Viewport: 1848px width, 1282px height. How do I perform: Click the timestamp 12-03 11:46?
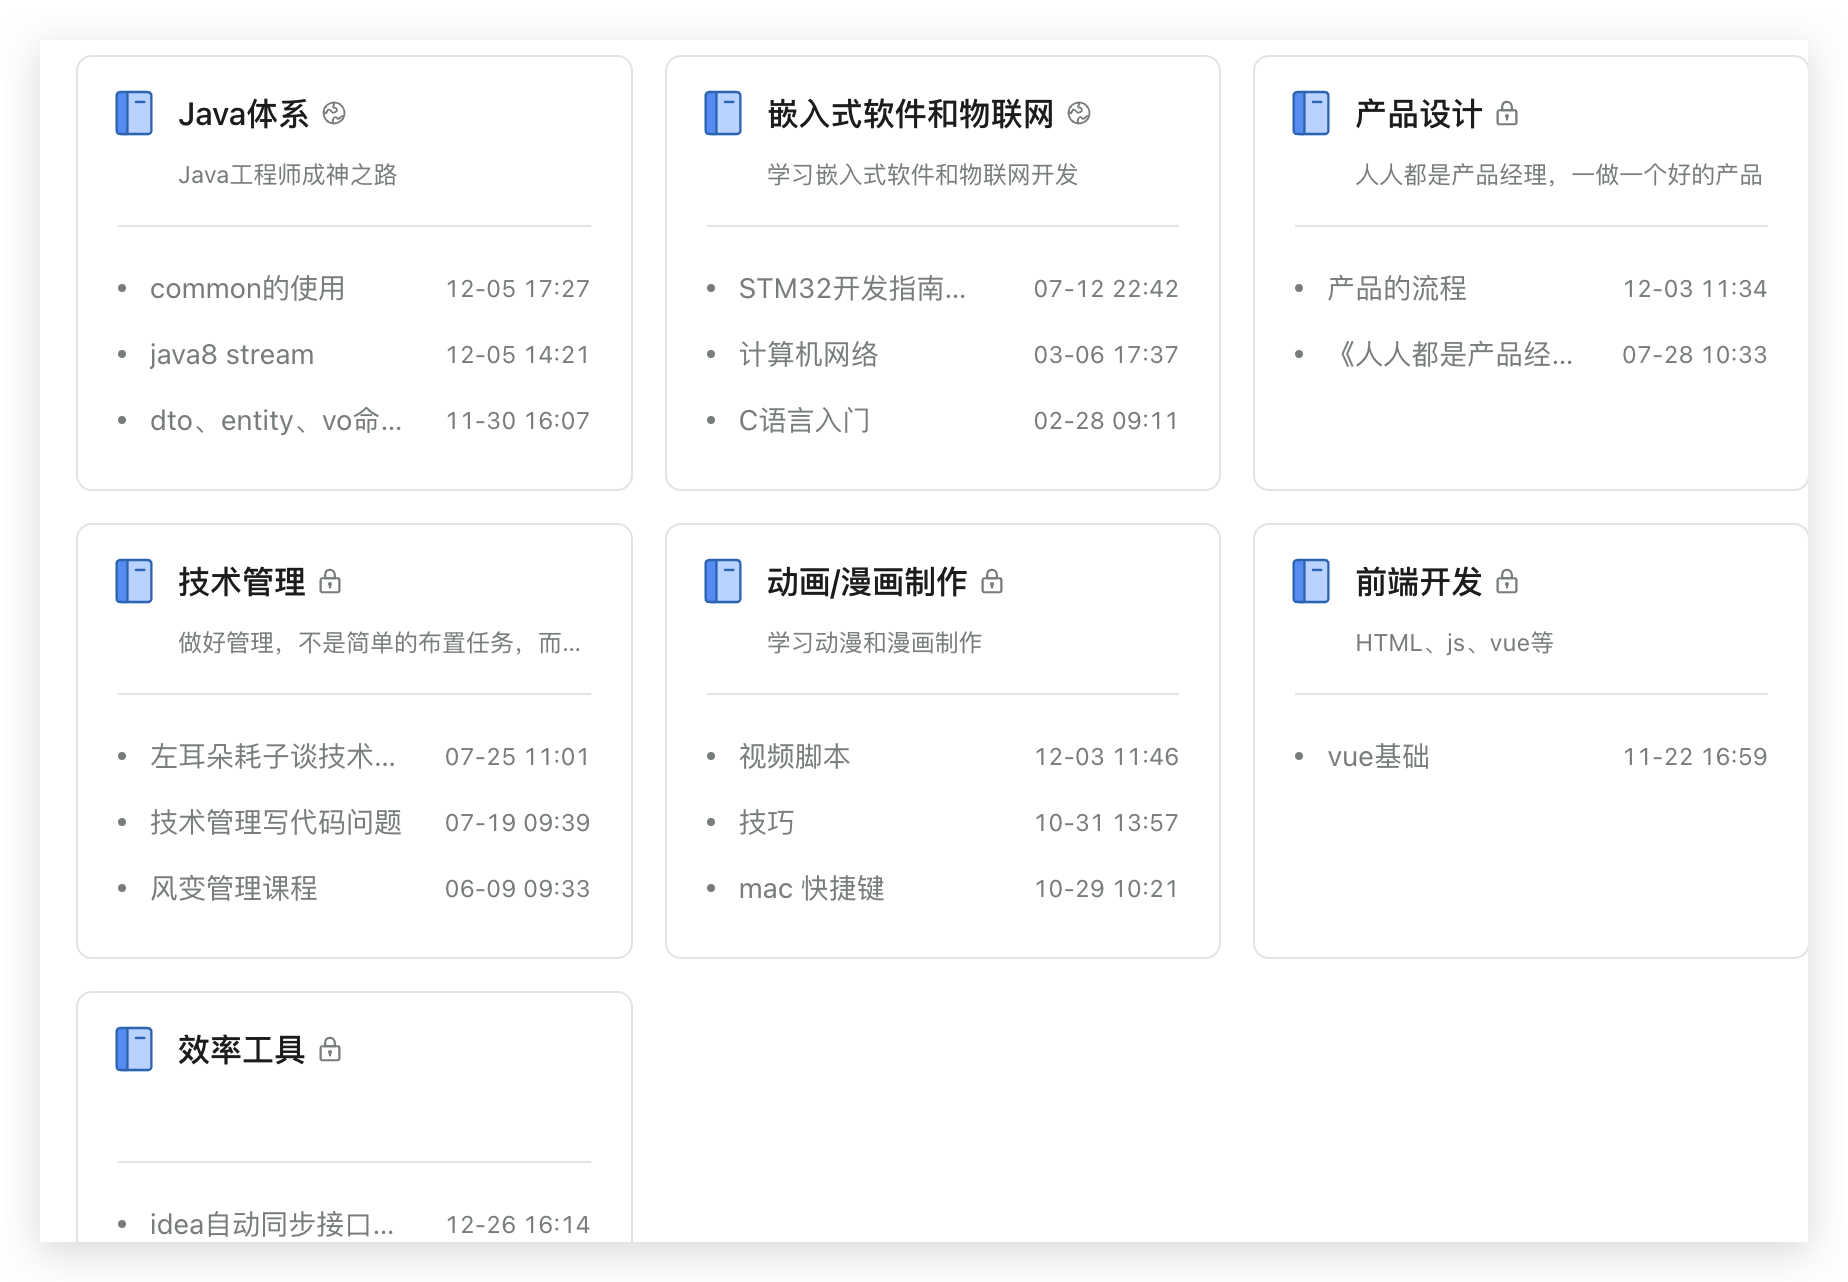click(x=1106, y=757)
